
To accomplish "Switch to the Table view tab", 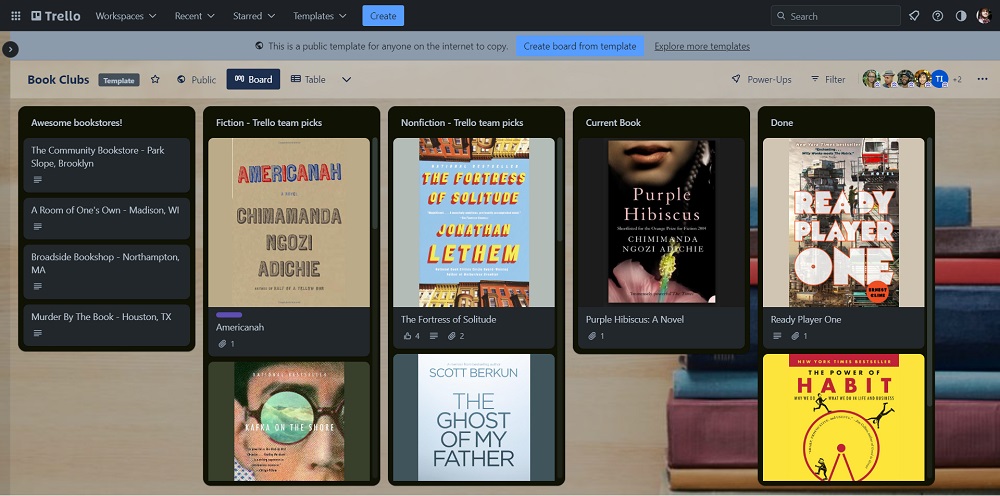I will point(308,79).
